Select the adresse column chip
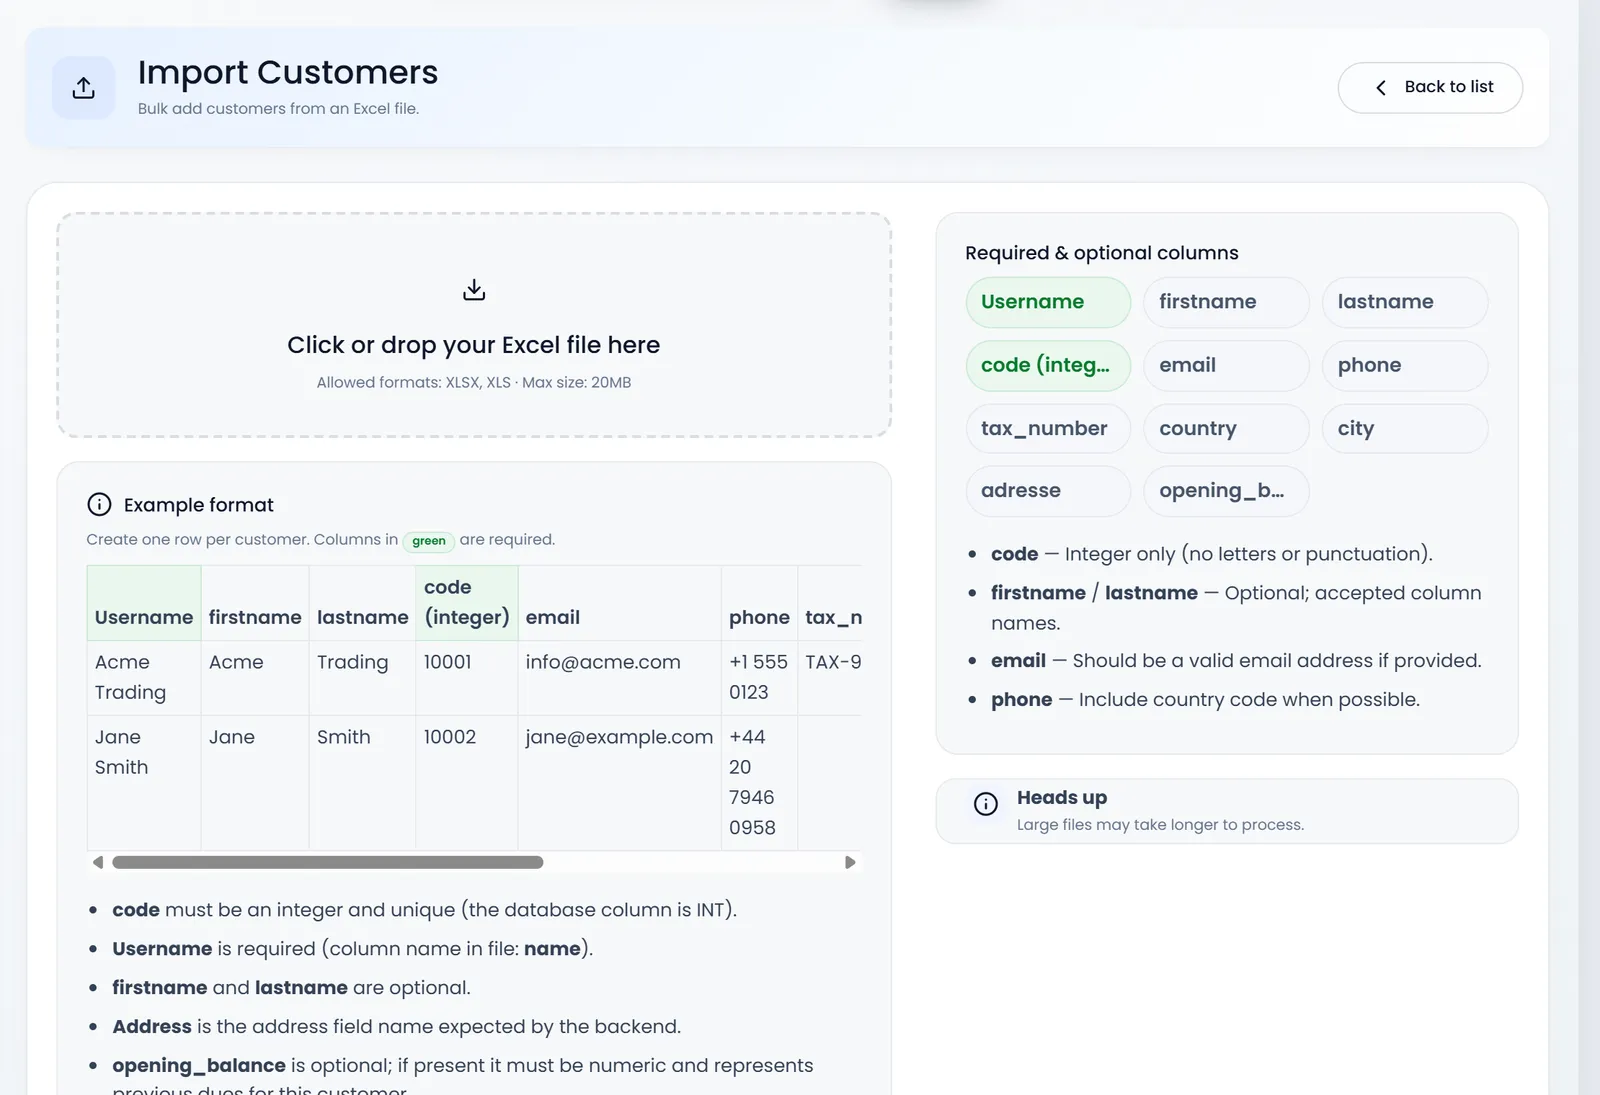Image resolution: width=1600 pixels, height=1095 pixels. coord(1048,491)
